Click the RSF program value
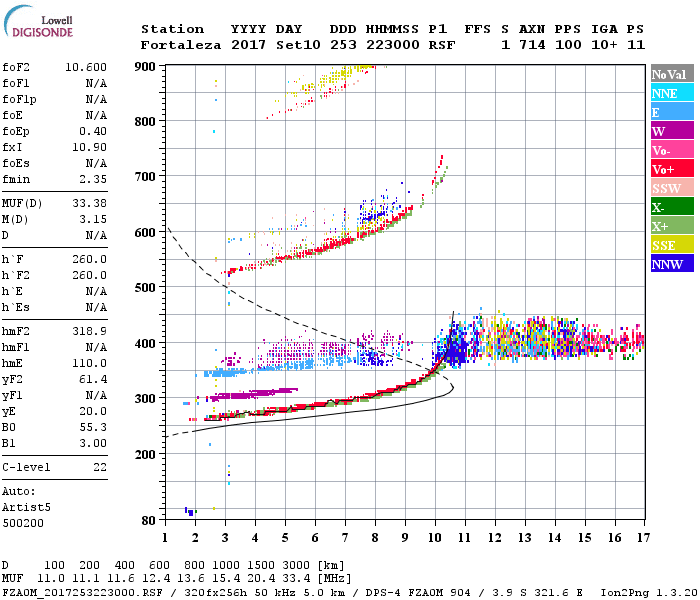 point(442,45)
